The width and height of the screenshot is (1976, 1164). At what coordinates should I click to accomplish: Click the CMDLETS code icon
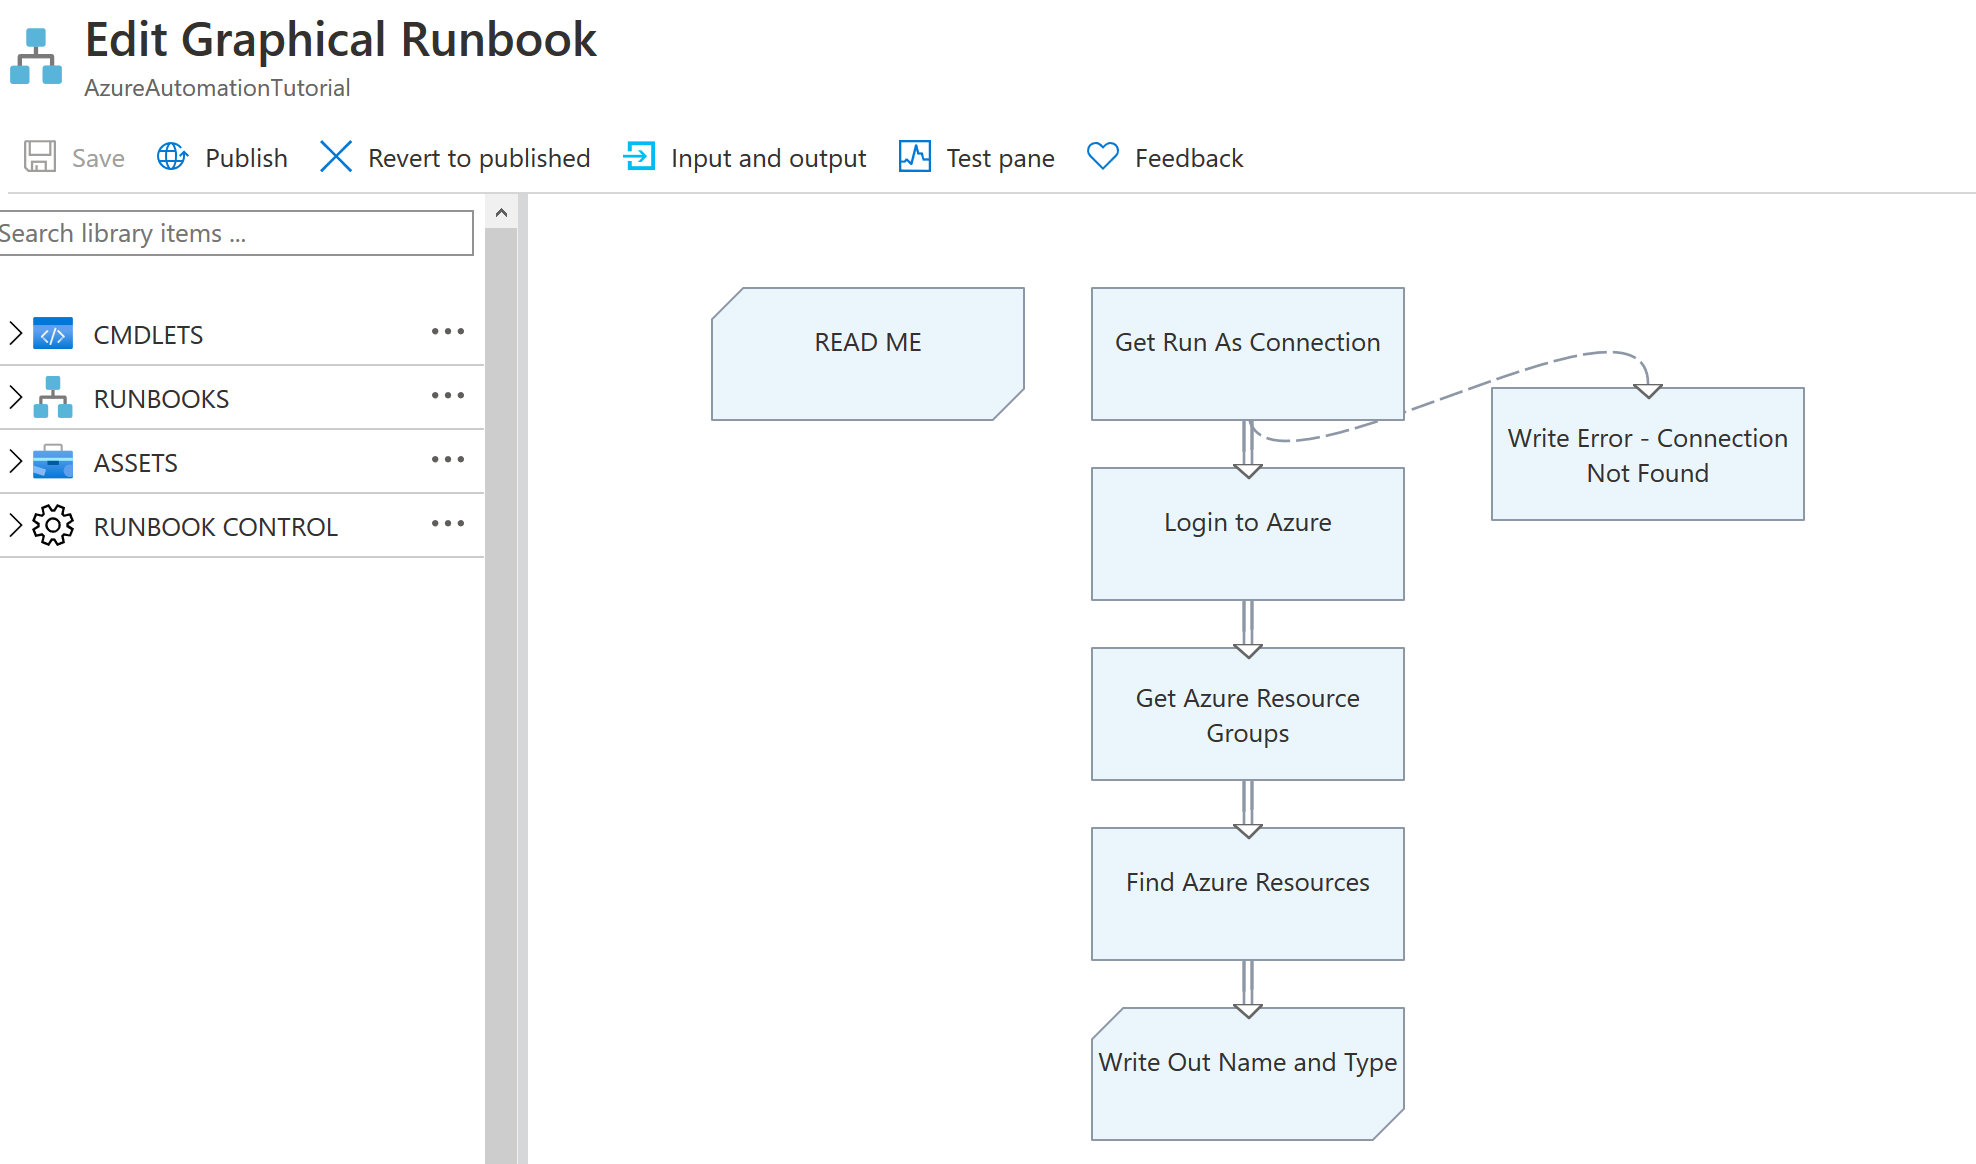(x=53, y=334)
